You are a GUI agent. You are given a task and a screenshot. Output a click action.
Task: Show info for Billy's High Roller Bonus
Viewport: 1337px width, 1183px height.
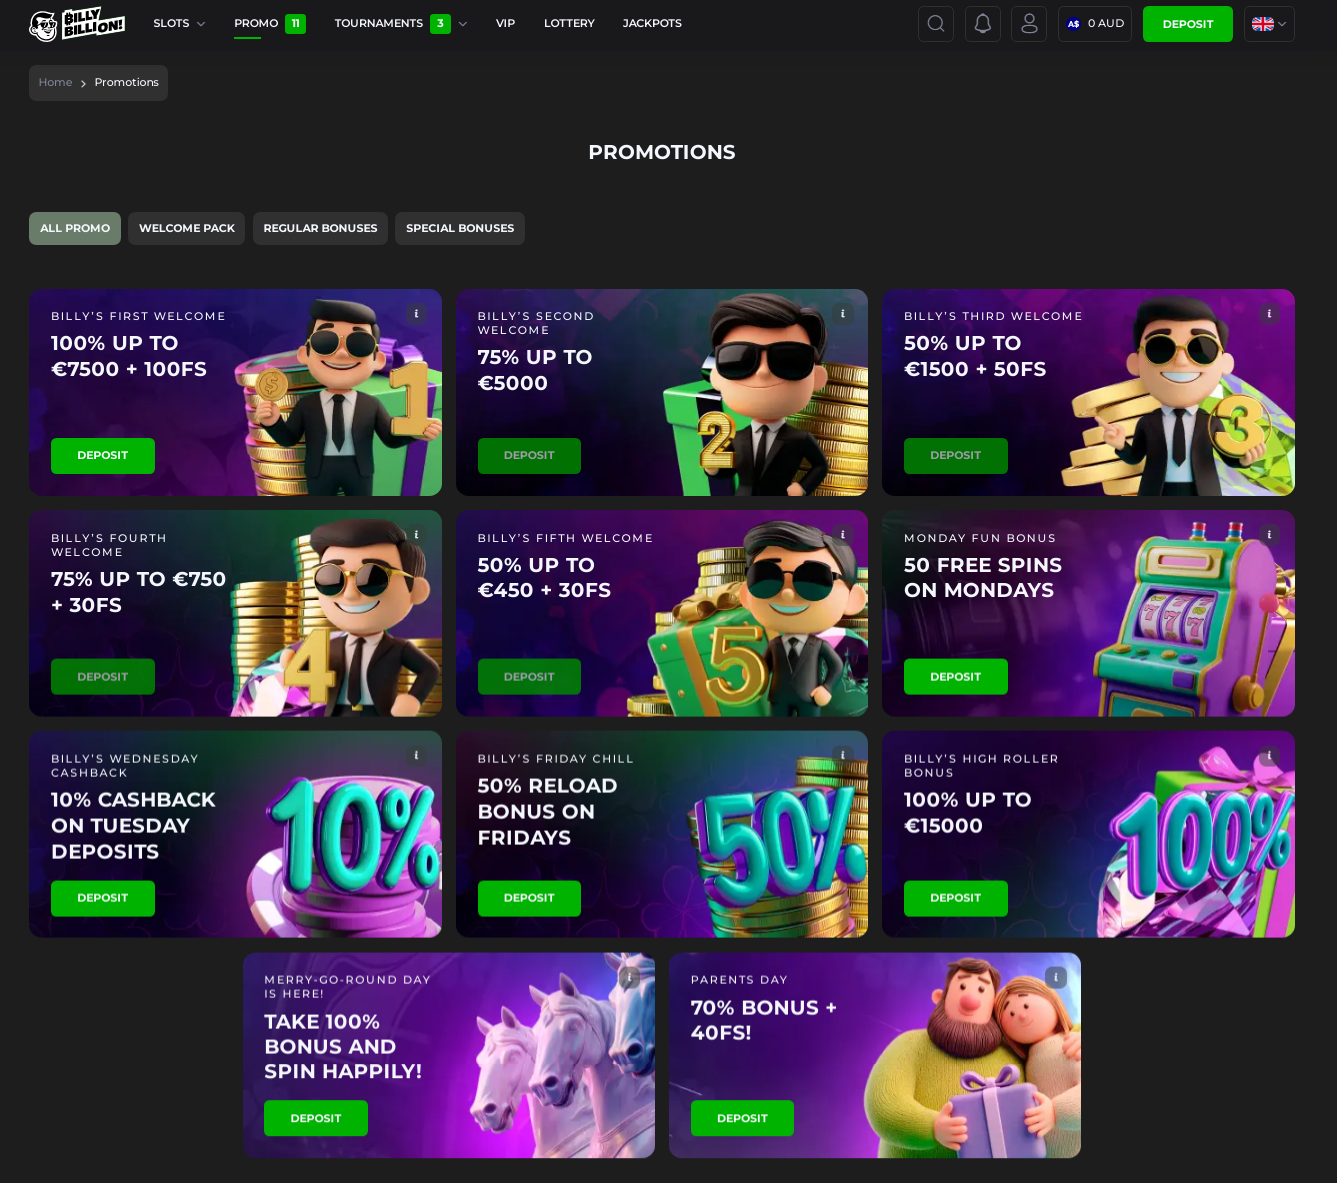(1269, 756)
